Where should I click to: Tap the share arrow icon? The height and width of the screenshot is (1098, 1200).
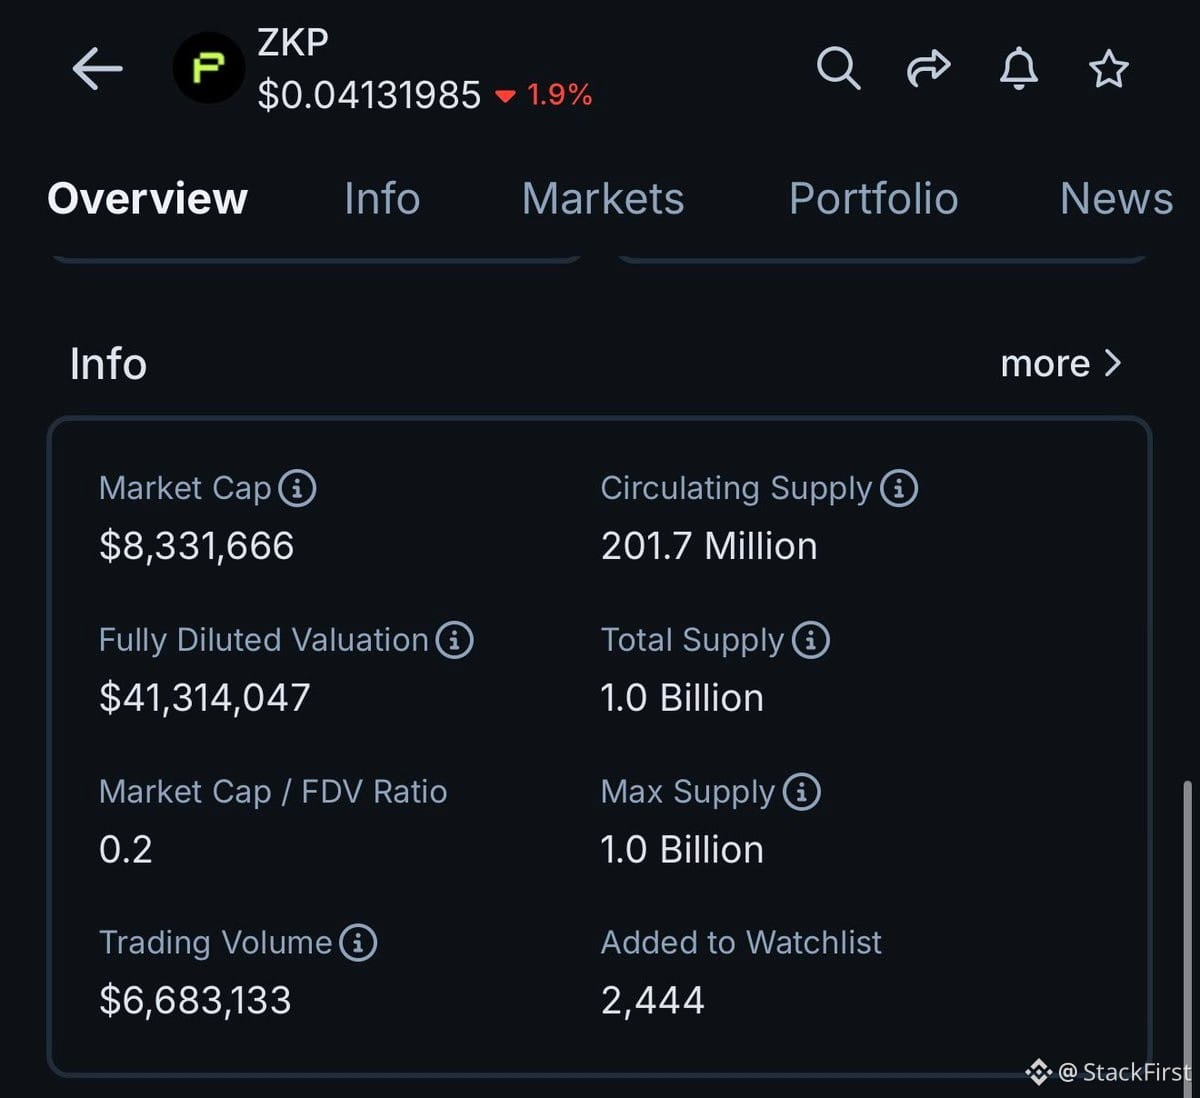pyautogui.click(x=928, y=68)
